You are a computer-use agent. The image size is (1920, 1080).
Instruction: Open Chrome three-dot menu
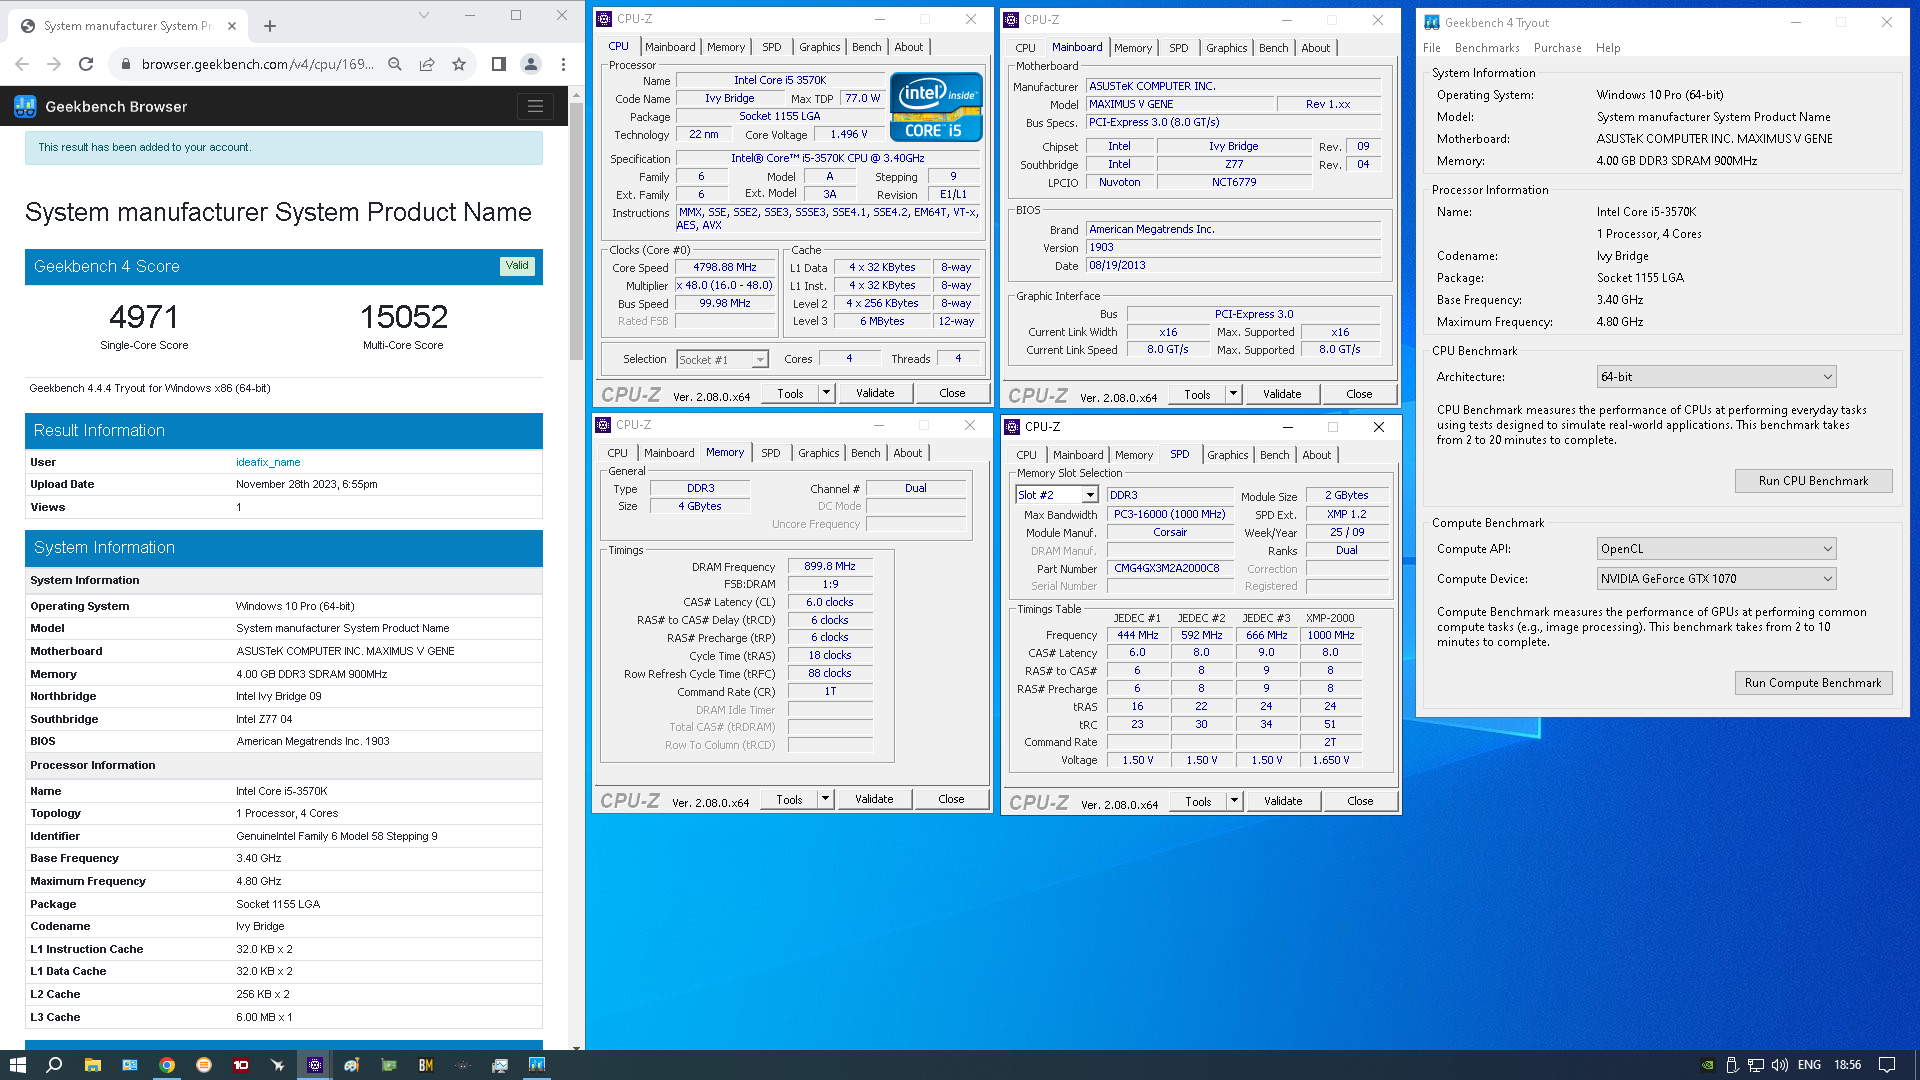[x=564, y=64]
